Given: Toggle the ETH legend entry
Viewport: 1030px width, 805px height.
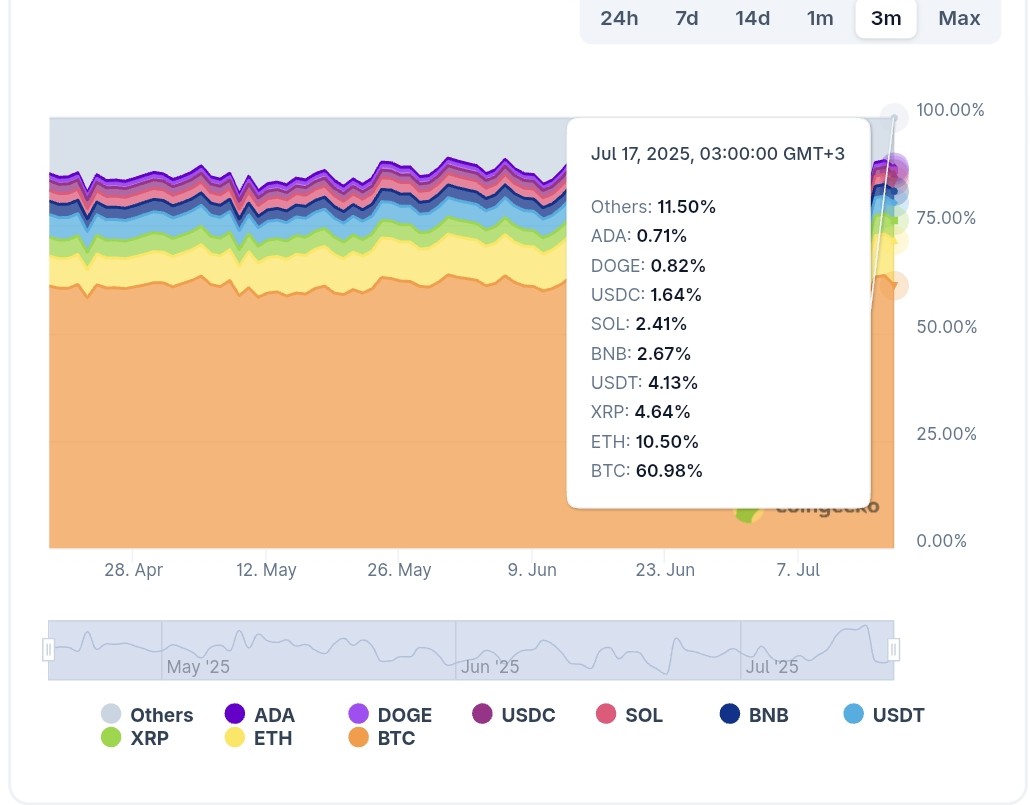Looking at the screenshot, I should tap(258, 738).
